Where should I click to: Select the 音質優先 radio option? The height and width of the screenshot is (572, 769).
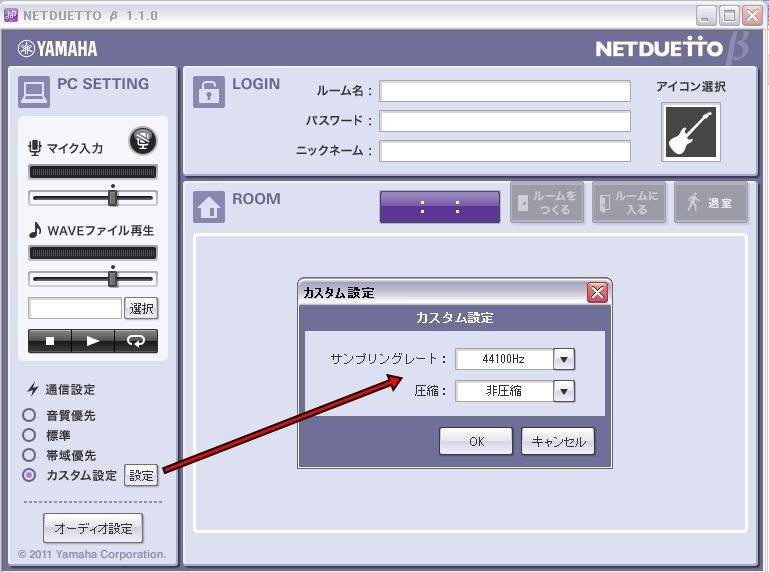[x=29, y=415]
